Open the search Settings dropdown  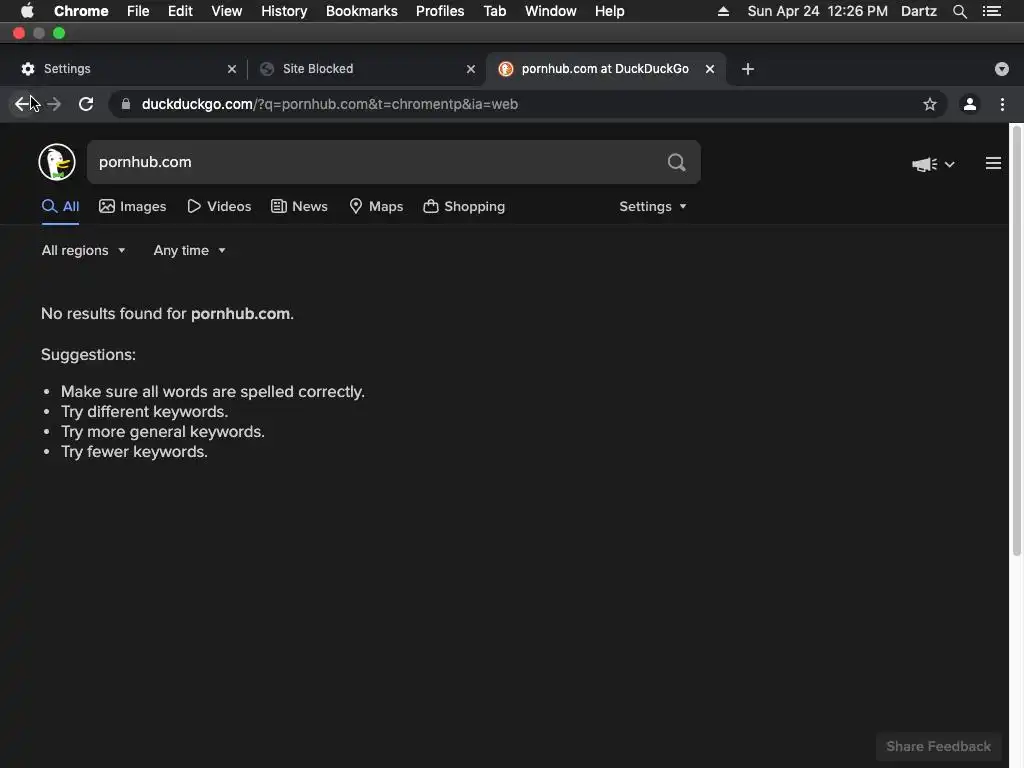[652, 206]
